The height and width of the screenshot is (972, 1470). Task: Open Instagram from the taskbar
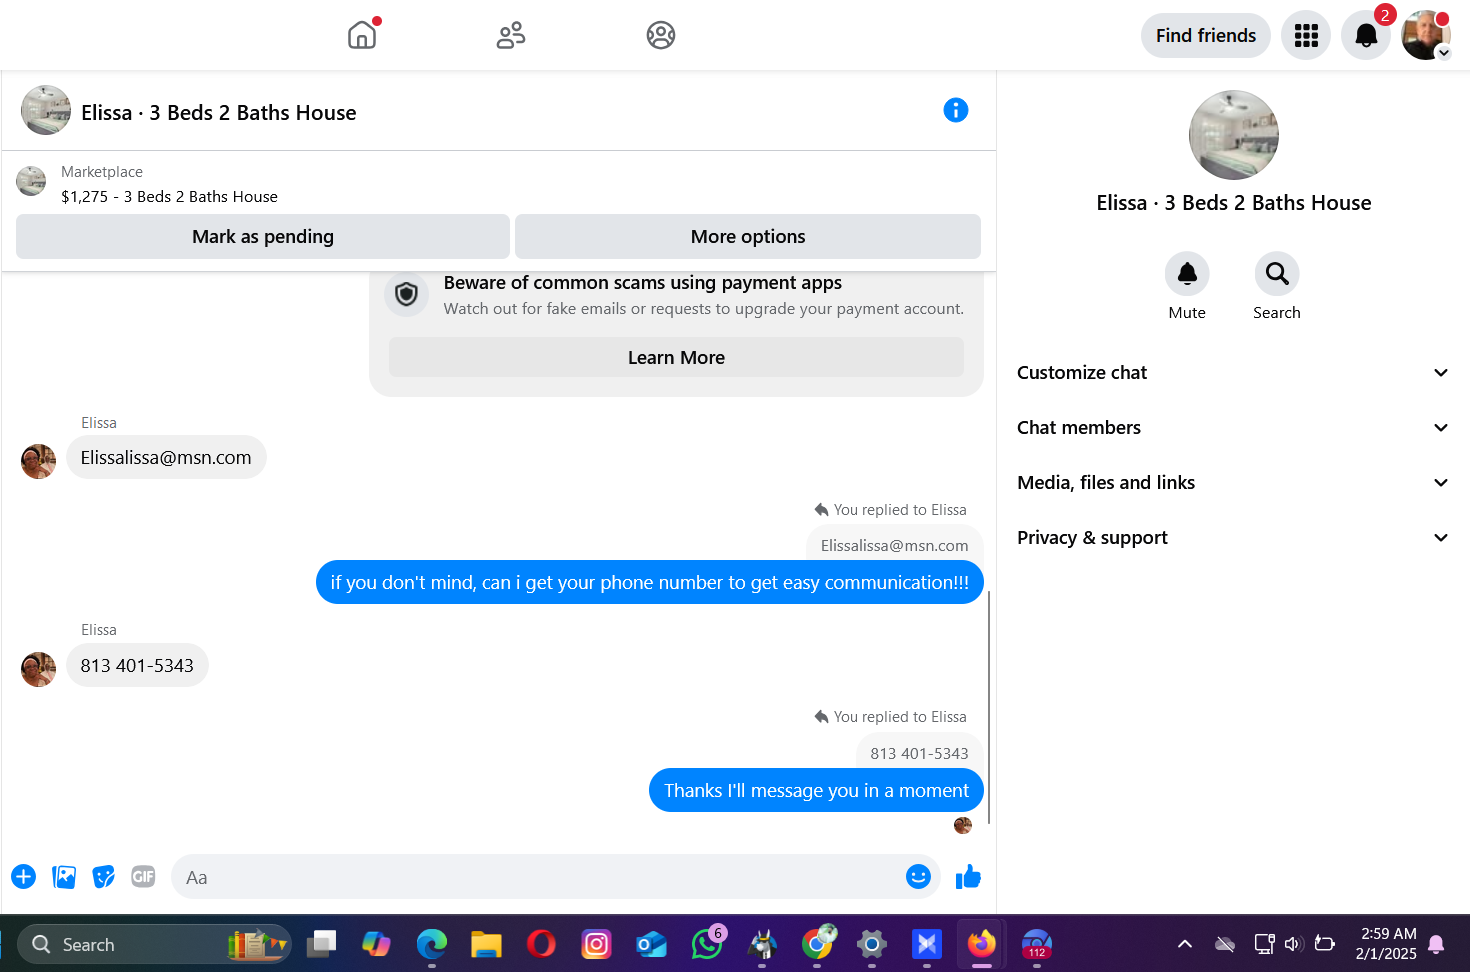[596, 944]
